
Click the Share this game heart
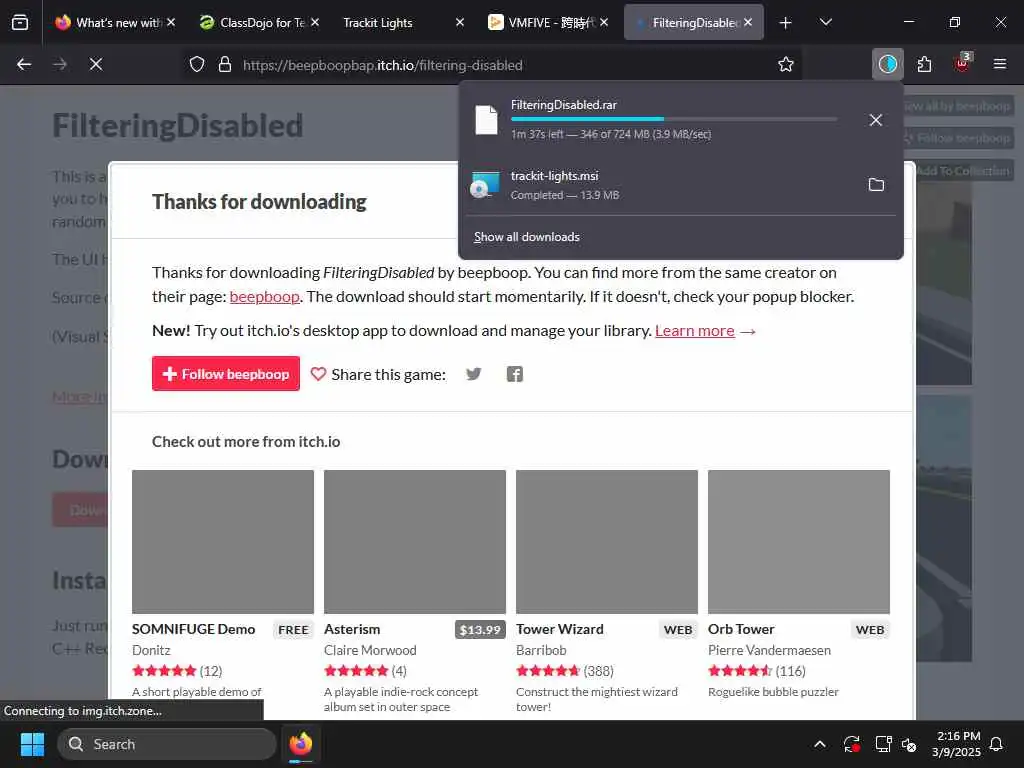(318, 374)
